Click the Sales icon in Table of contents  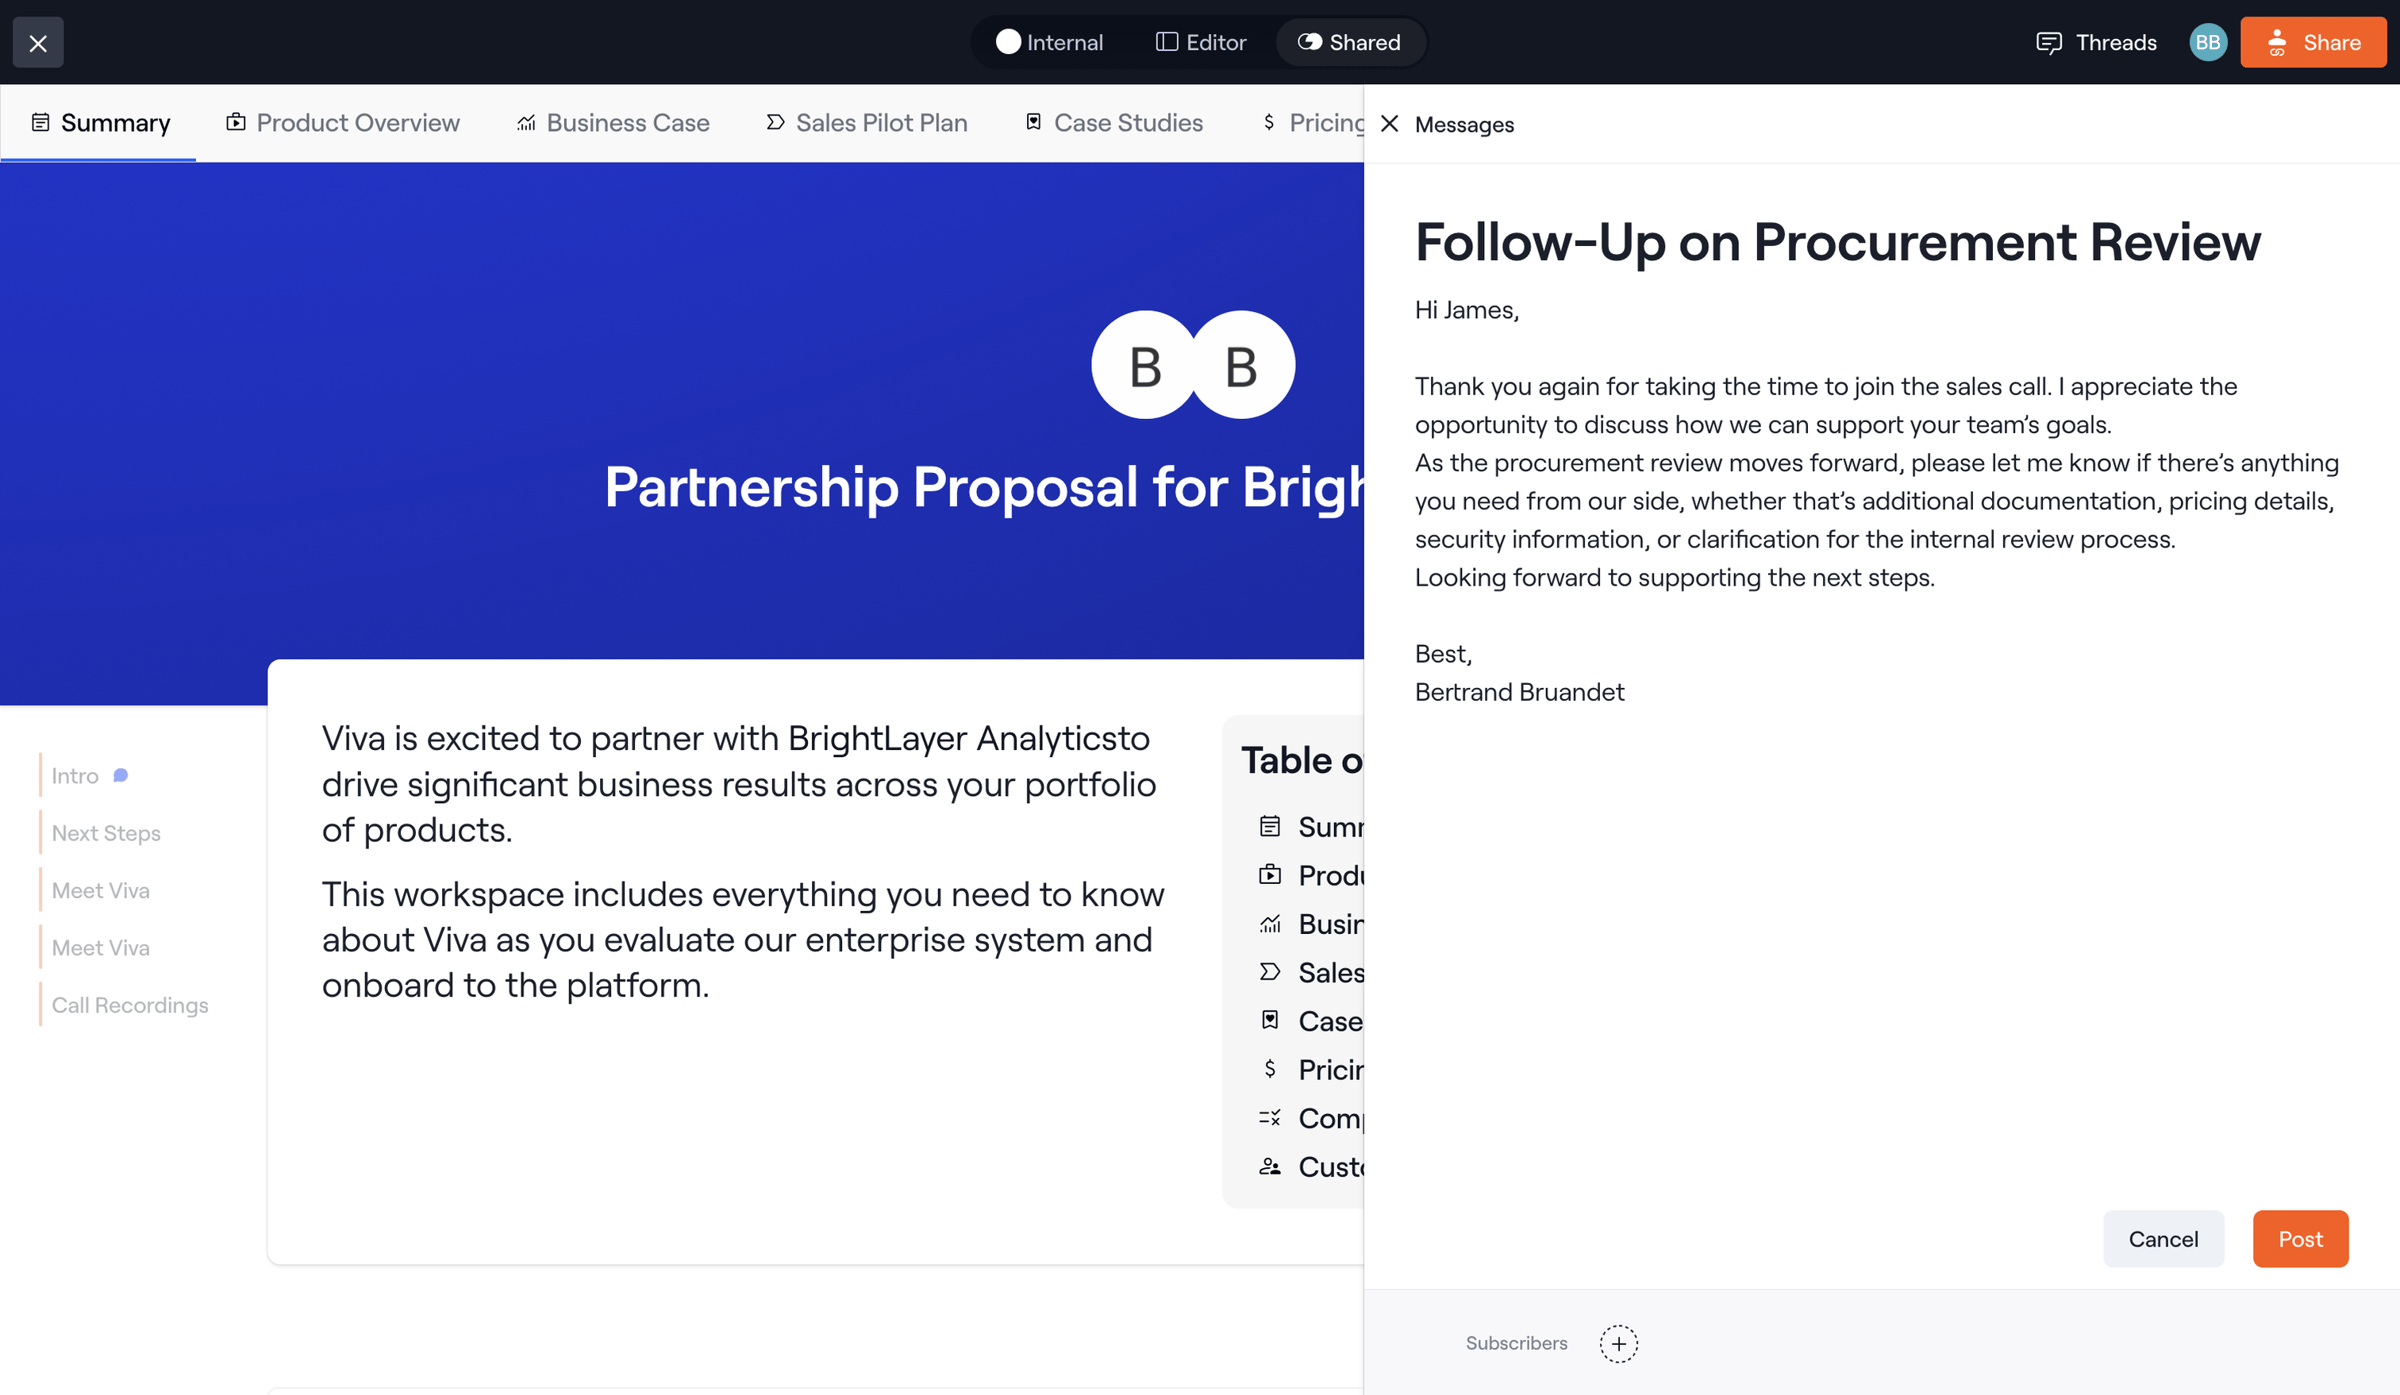(1269, 971)
